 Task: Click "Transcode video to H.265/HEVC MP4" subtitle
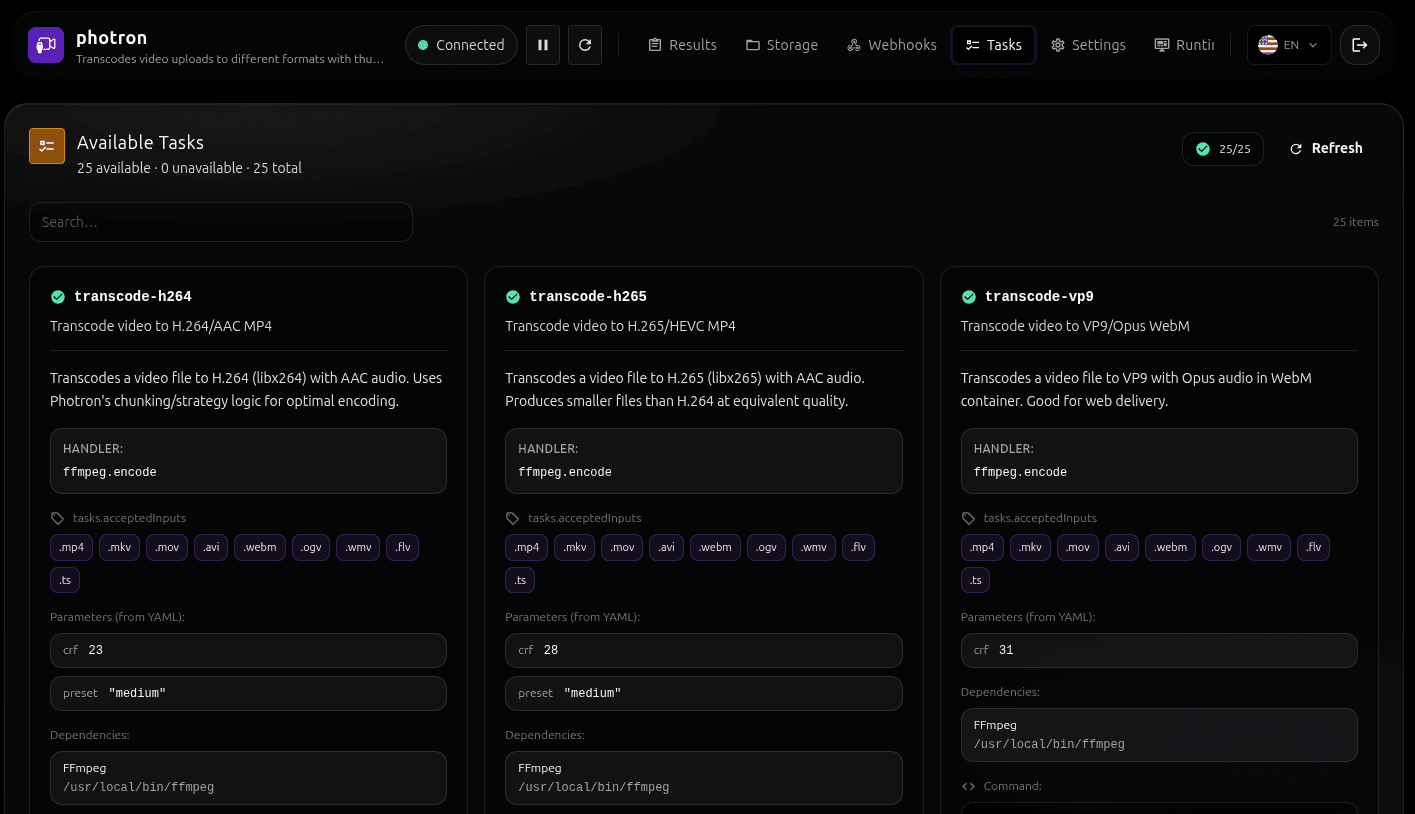620,326
